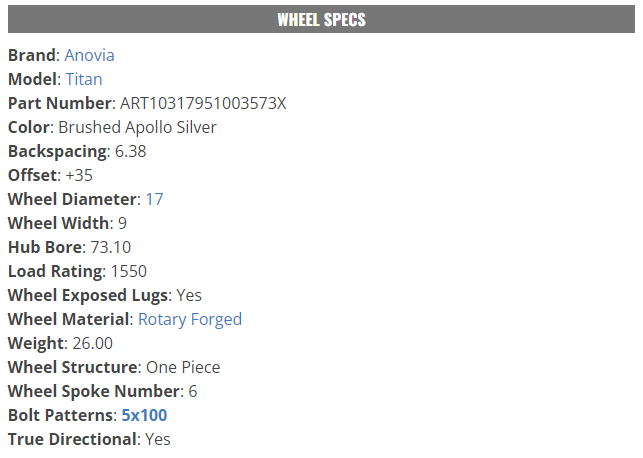Open the 5x100 bolt pattern link
The image size is (643, 458).
click(144, 415)
